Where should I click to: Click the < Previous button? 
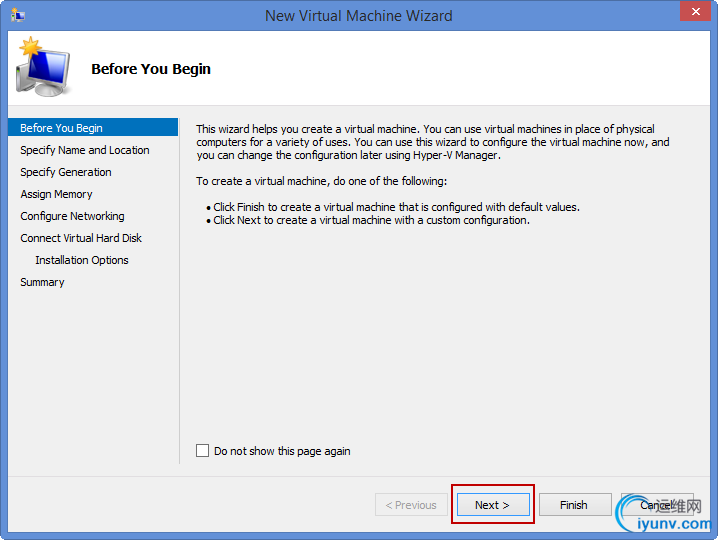click(x=411, y=505)
